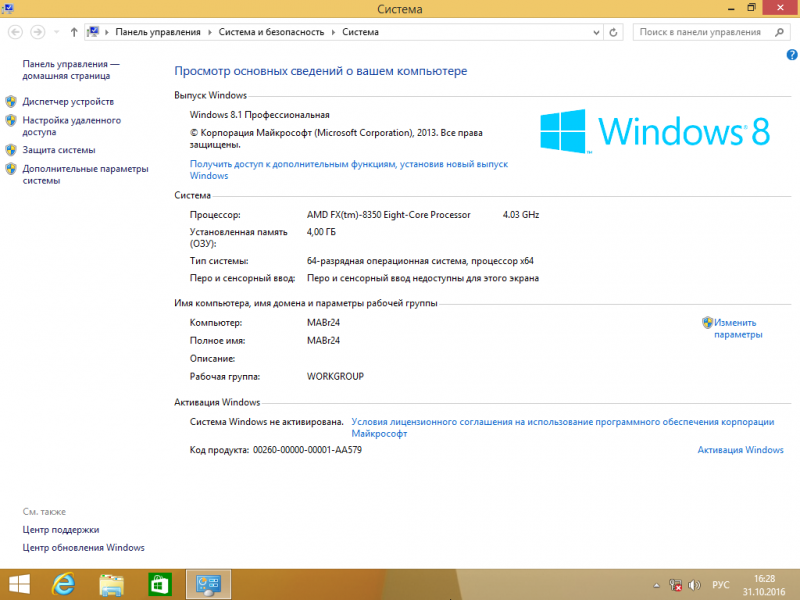This screenshot has height=600, width=800.
Task: Select 'Система и безопасность' breadcrumb
Action: [x=271, y=32]
